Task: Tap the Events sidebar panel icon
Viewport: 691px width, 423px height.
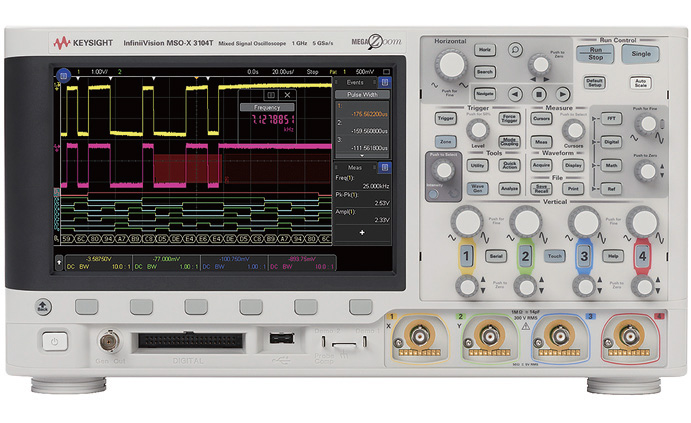Action: [385, 82]
